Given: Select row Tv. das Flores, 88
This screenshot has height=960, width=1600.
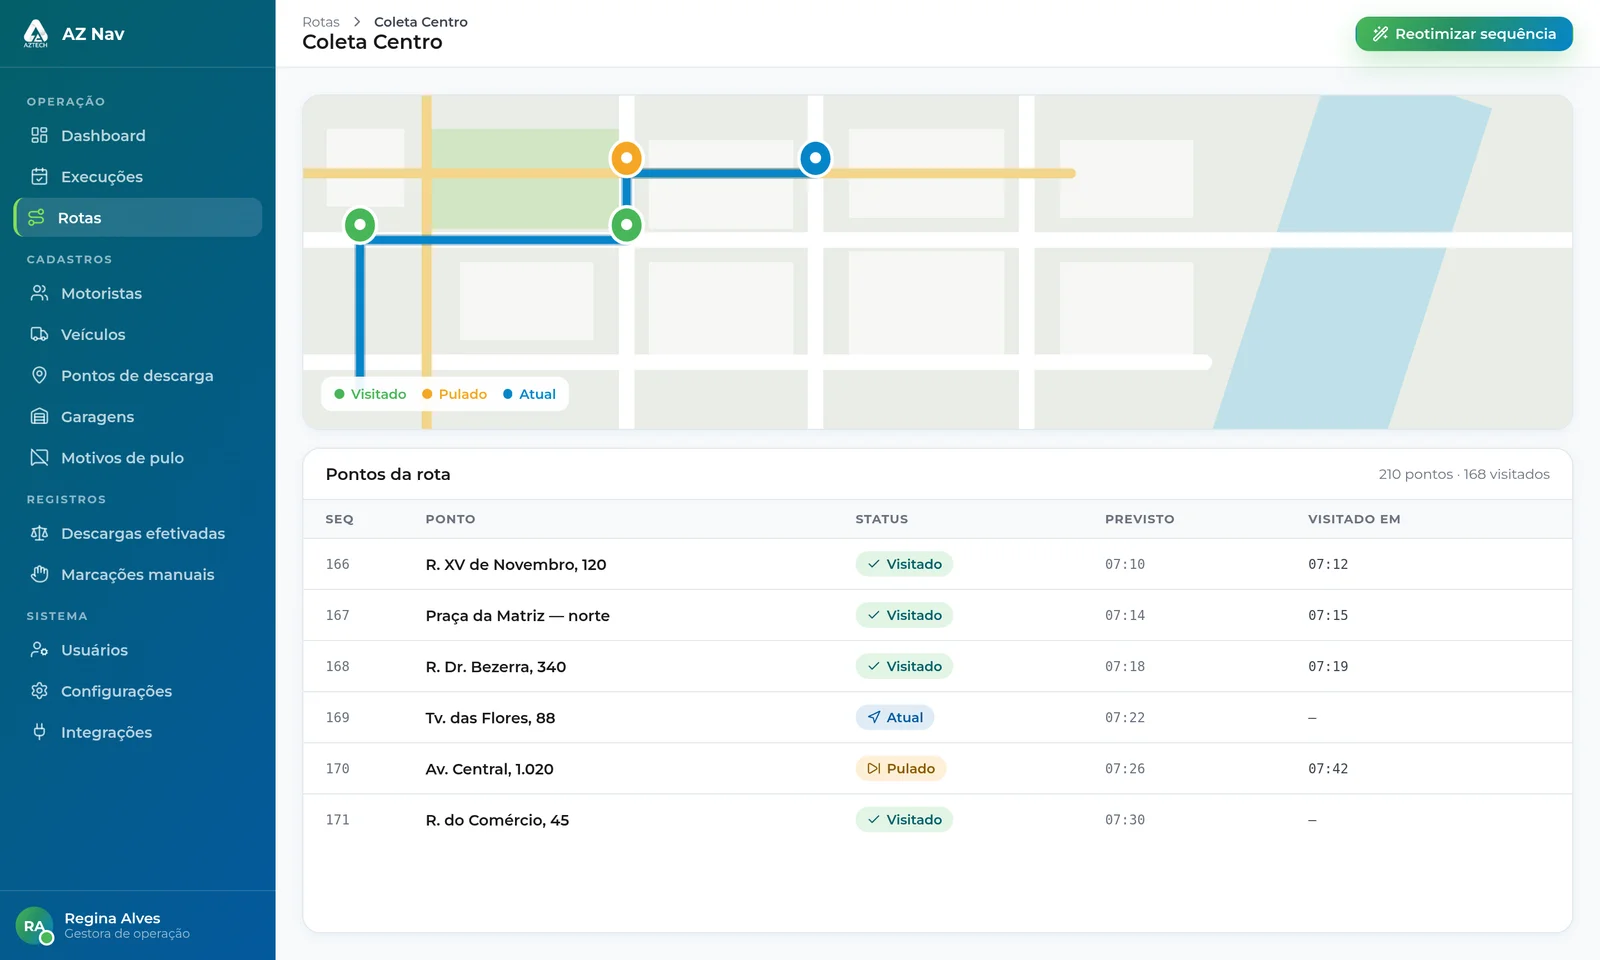Looking at the screenshot, I should pos(937,717).
